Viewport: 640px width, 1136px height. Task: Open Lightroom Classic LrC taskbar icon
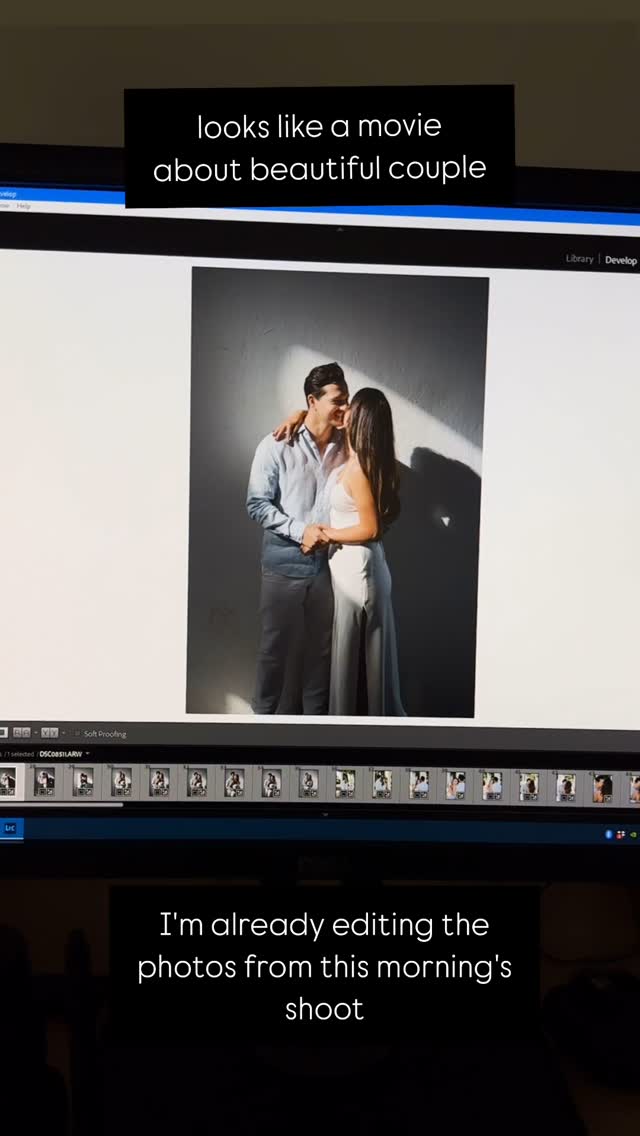(x=10, y=828)
